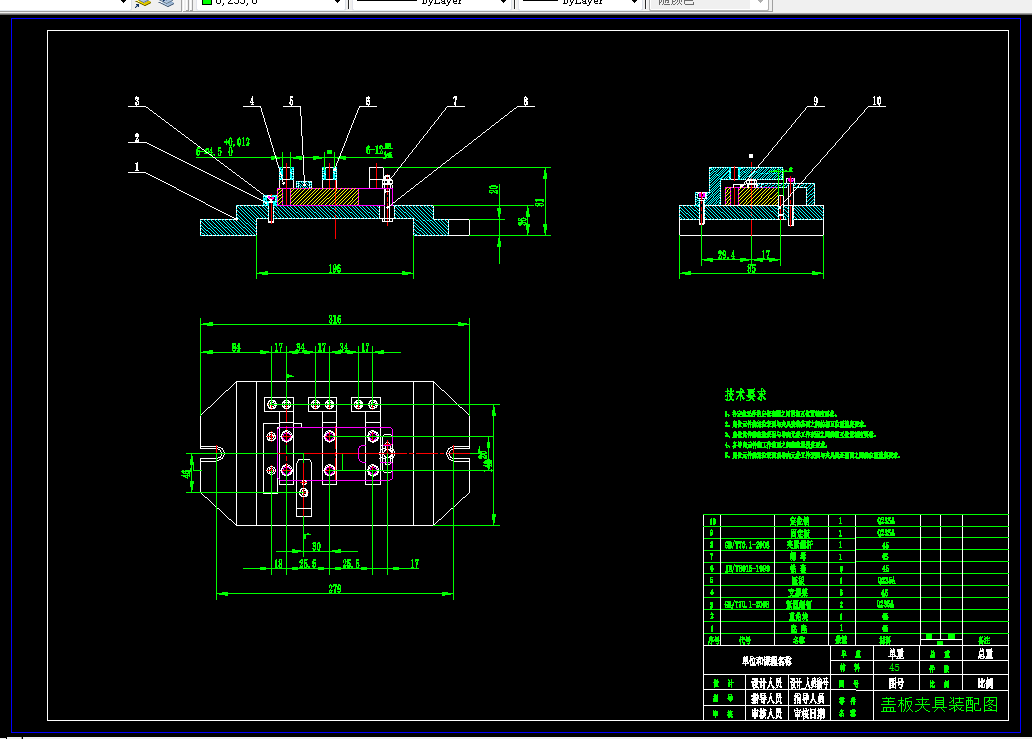This screenshot has width=1032, height=739.
Task: Select the 29.4 dimension text
Action: [726, 255]
